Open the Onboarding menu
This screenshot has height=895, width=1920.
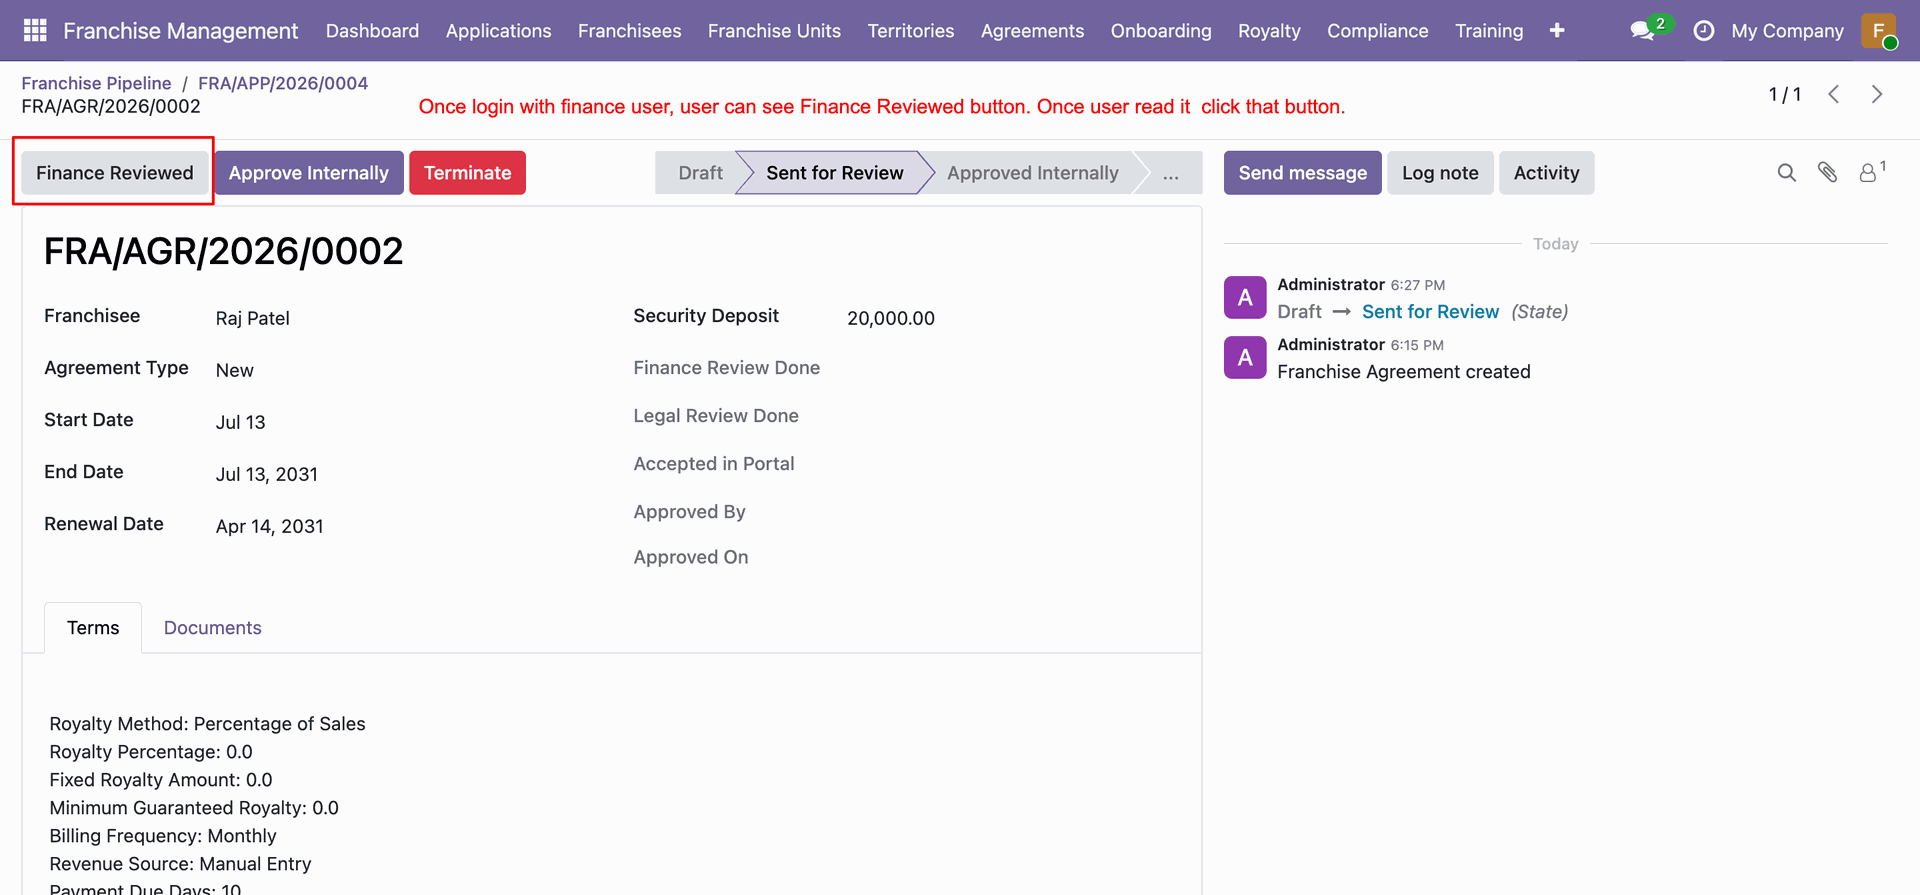[x=1161, y=31]
